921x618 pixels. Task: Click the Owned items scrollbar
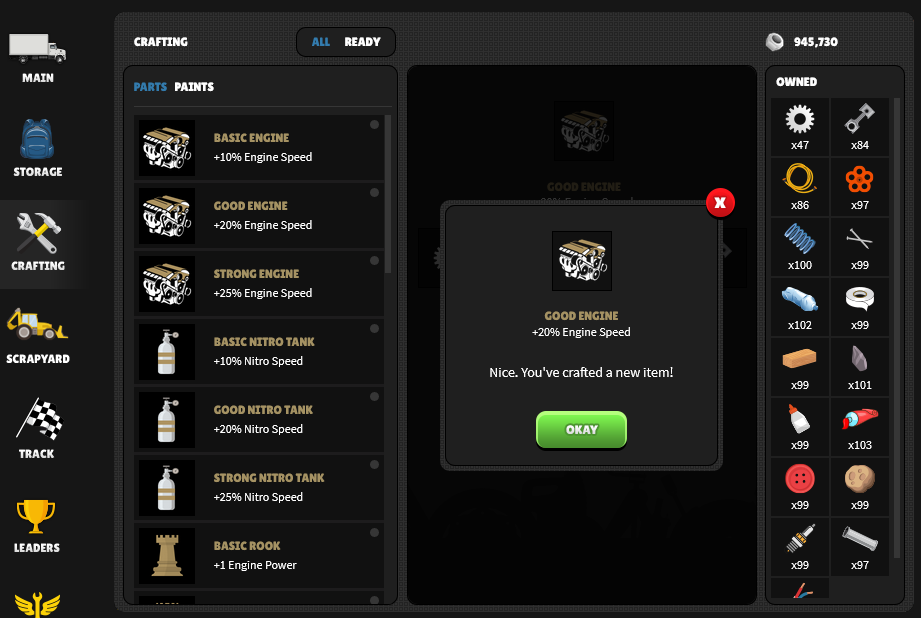coord(897,327)
